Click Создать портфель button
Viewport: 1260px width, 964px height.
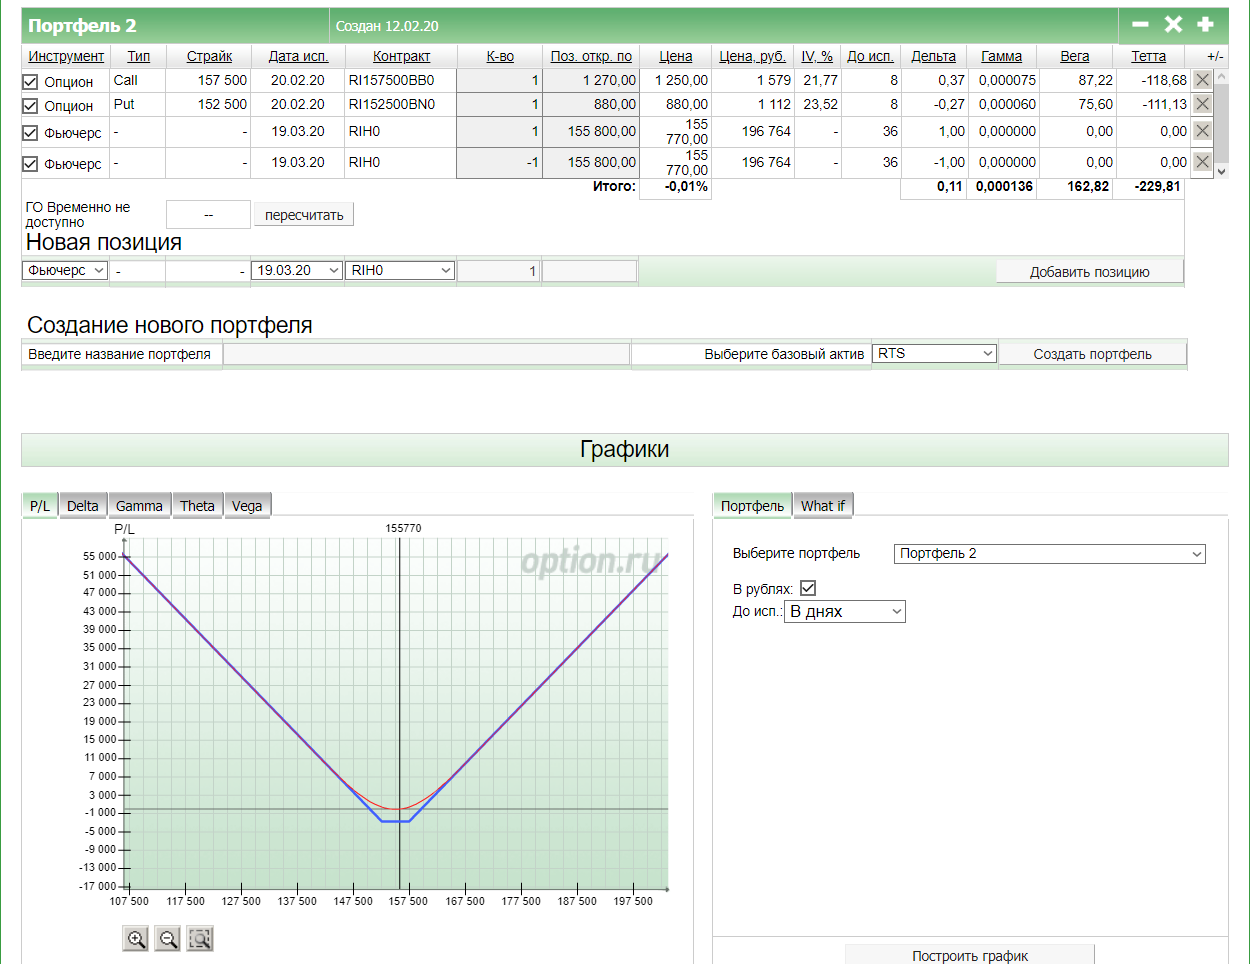click(x=1093, y=354)
